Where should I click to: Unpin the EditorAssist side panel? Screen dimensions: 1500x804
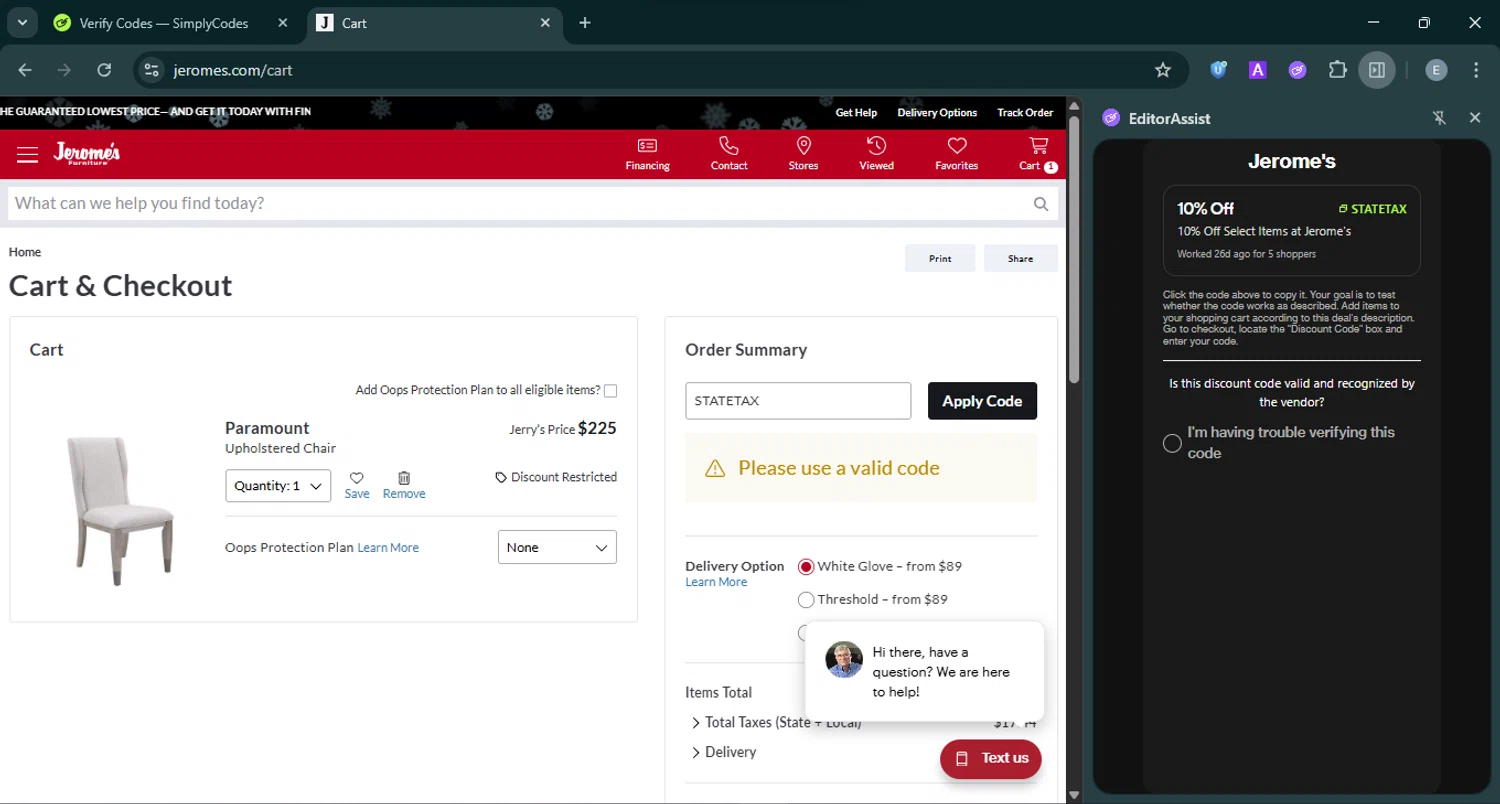point(1439,118)
